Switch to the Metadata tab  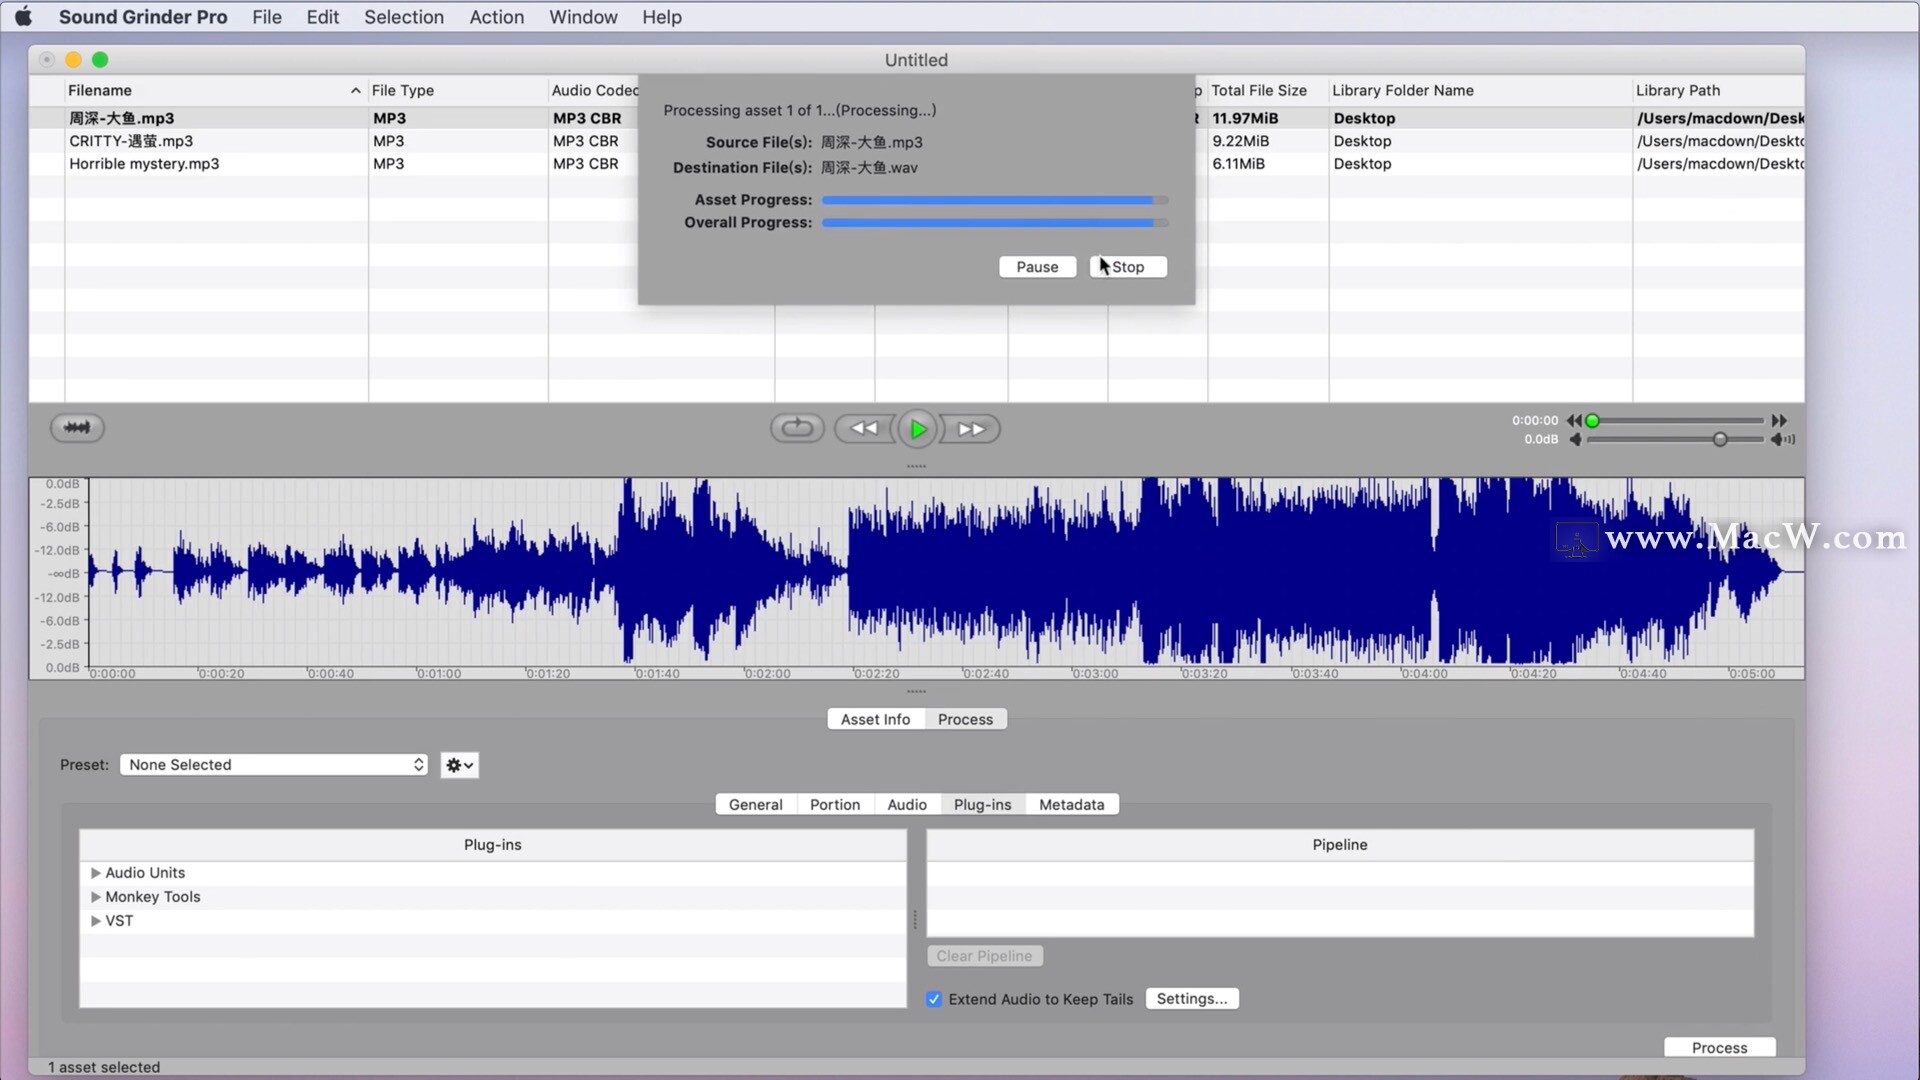1071,803
